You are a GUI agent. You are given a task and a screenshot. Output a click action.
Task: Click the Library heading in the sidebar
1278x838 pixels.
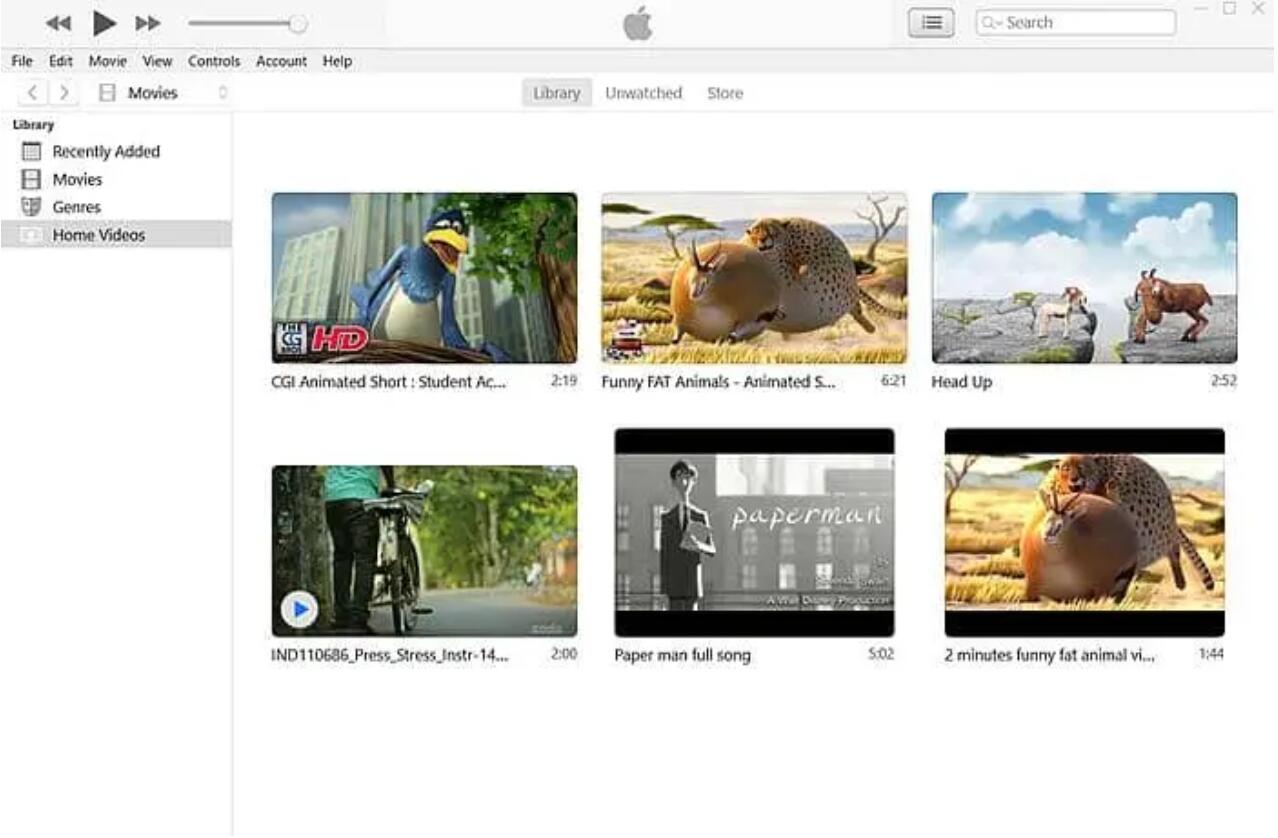tap(33, 125)
